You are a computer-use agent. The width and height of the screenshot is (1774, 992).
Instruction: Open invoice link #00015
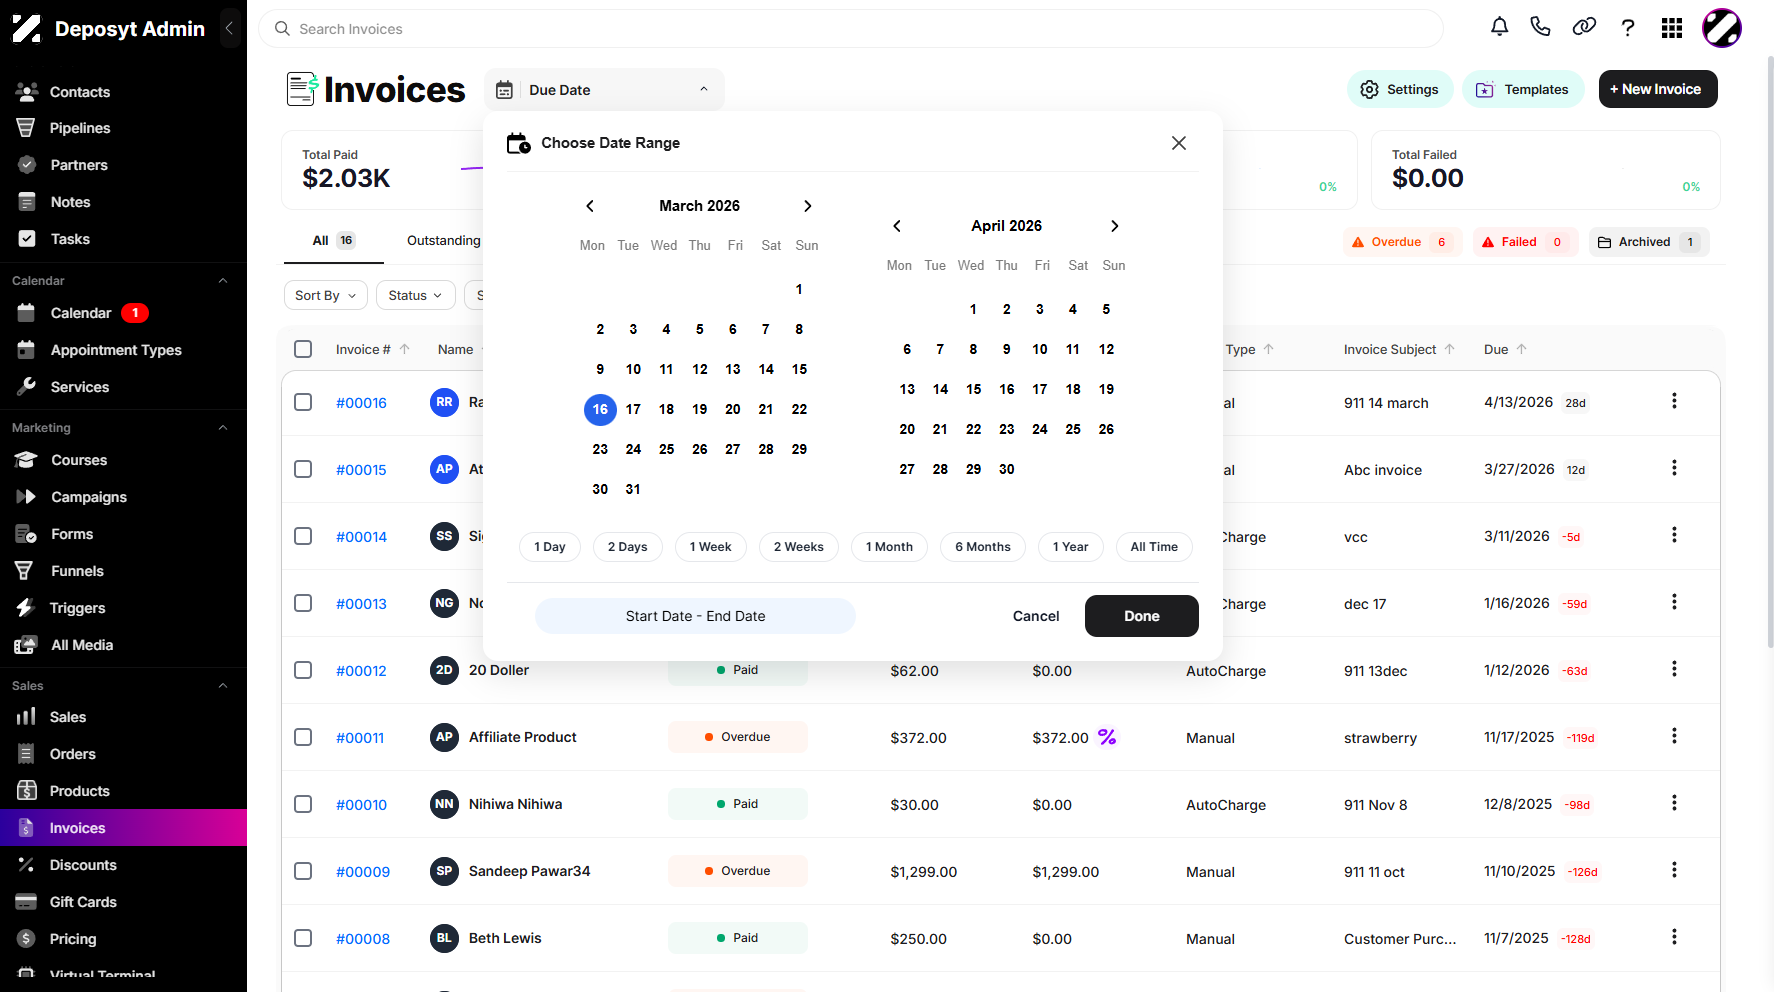tap(361, 470)
